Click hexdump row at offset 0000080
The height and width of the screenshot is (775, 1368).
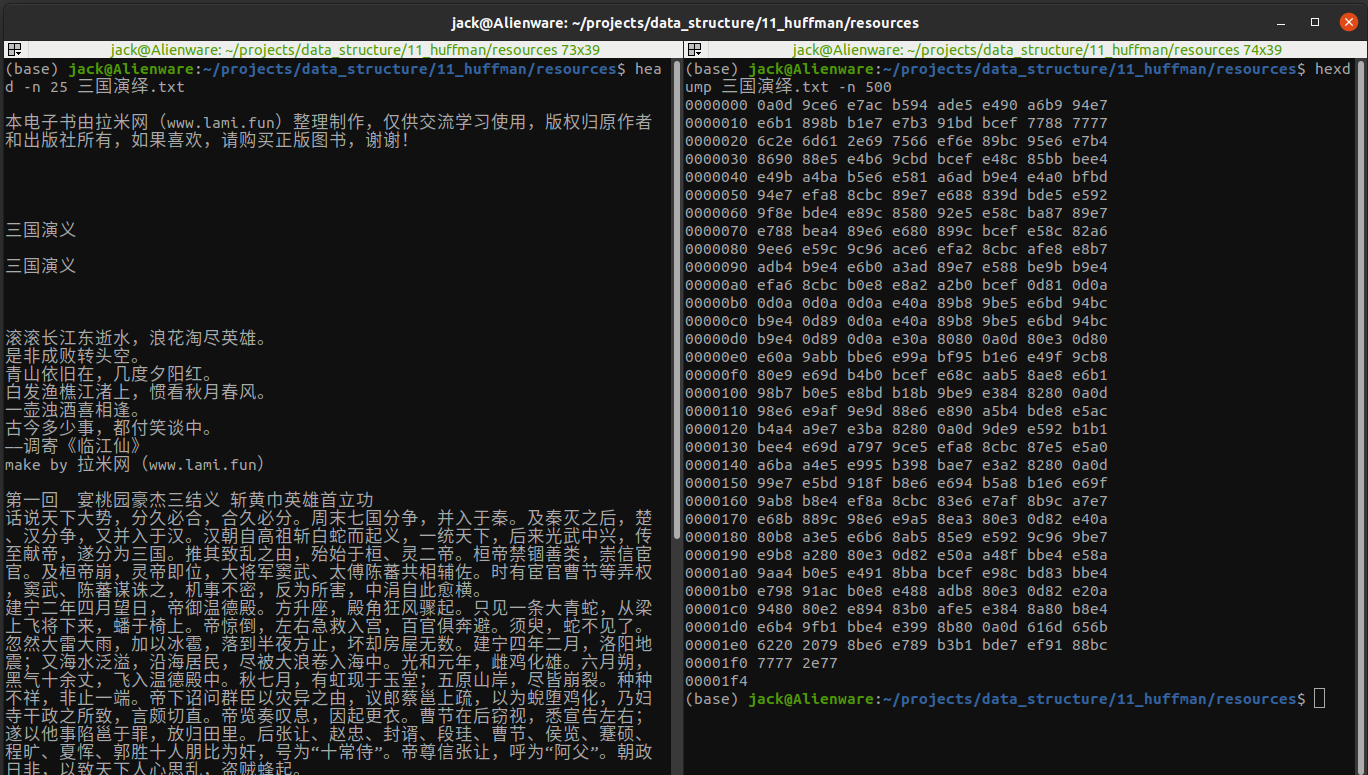click(897, 249)
